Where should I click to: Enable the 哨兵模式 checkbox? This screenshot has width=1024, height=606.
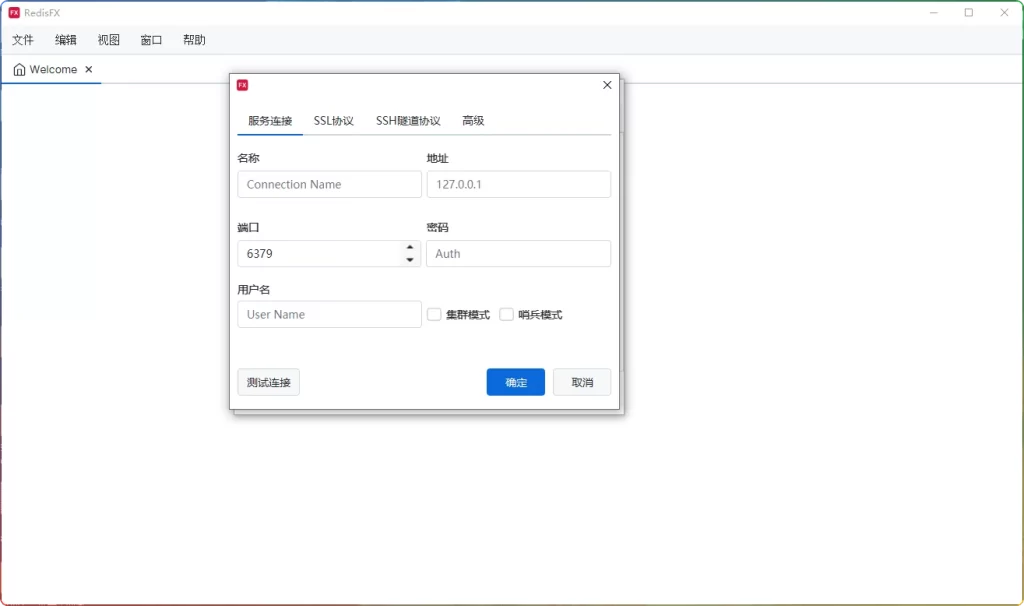504,314
